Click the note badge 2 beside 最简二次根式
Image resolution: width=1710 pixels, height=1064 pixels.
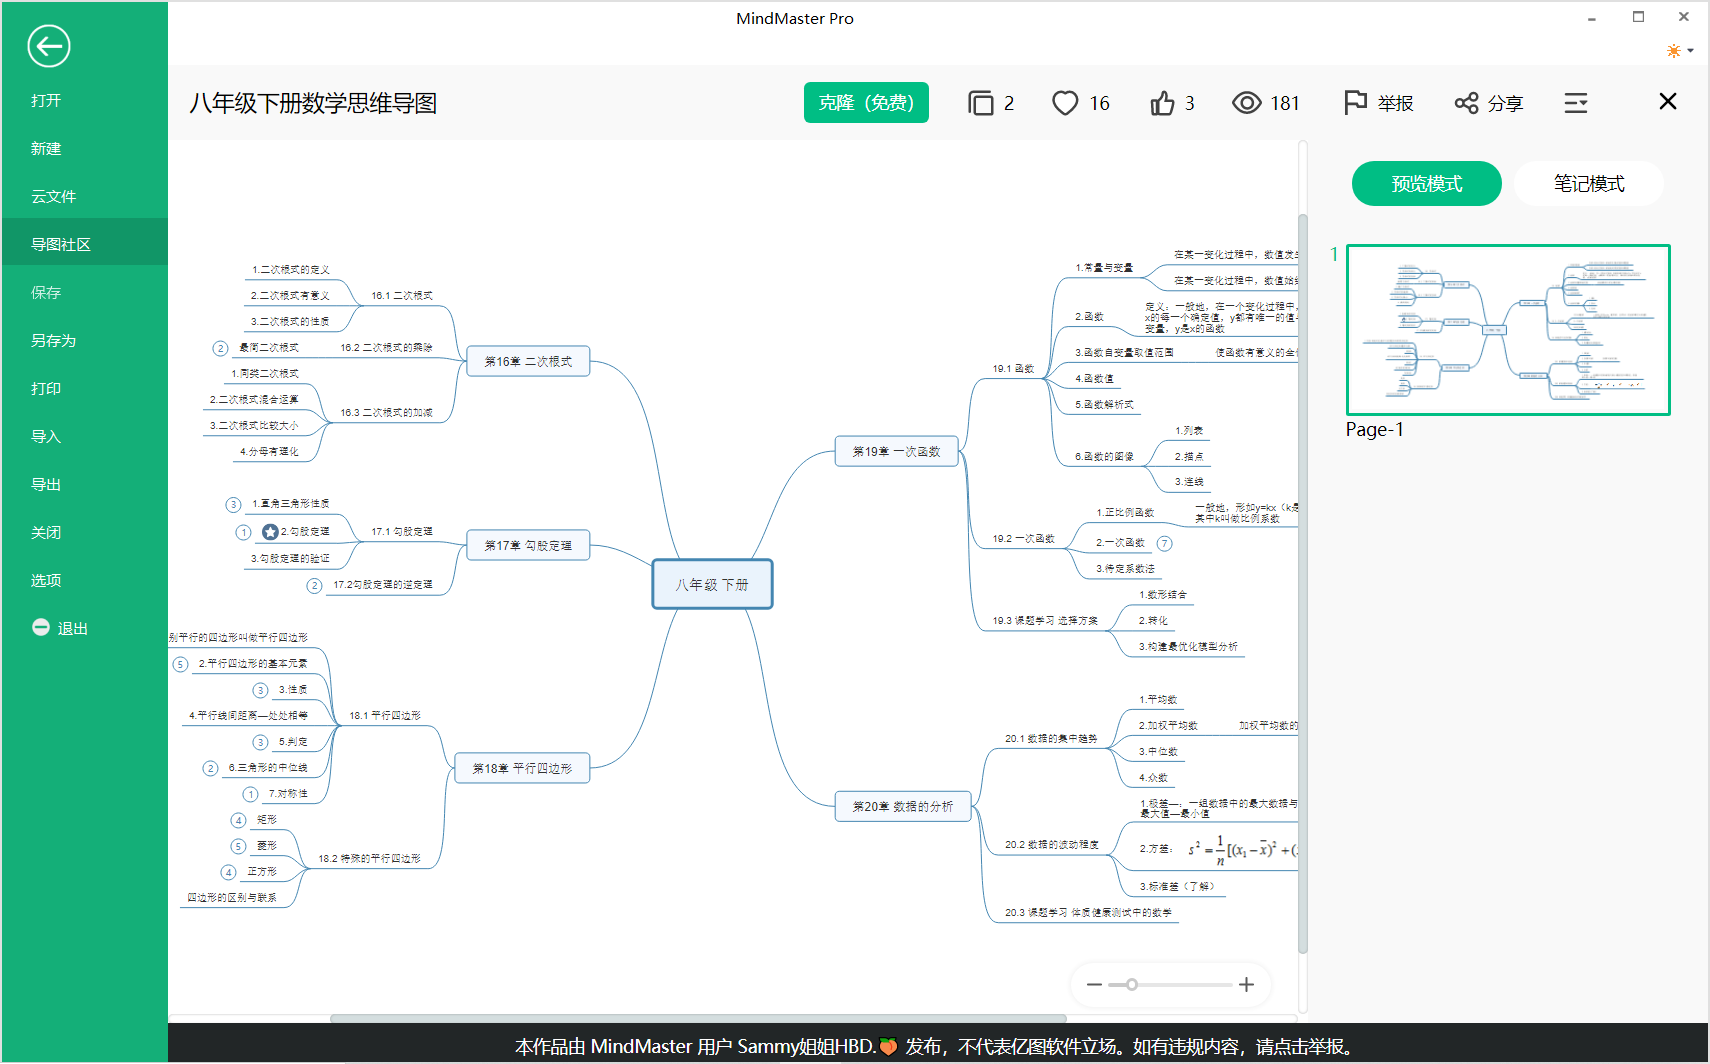click(x=220, y=349)
